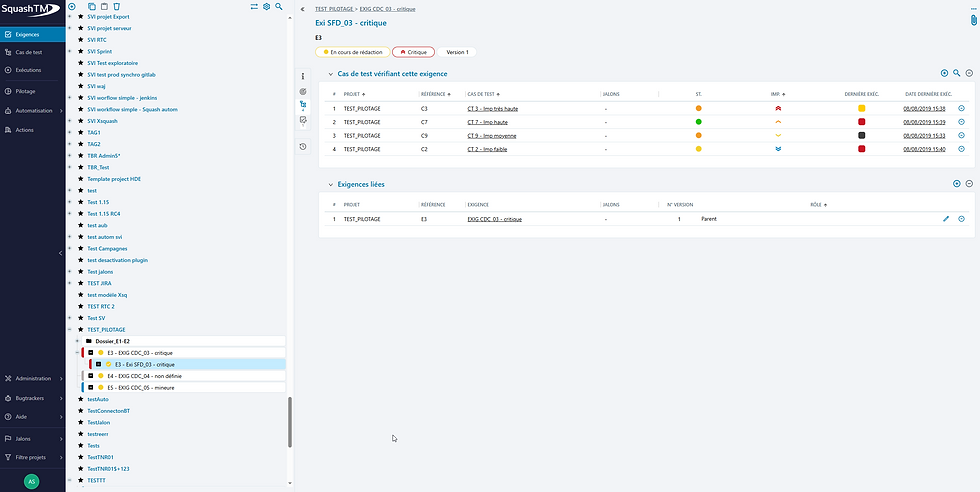Click the Critique criticality capsule
This screenshot has width=980, height=492.
(x=413, y=52)
